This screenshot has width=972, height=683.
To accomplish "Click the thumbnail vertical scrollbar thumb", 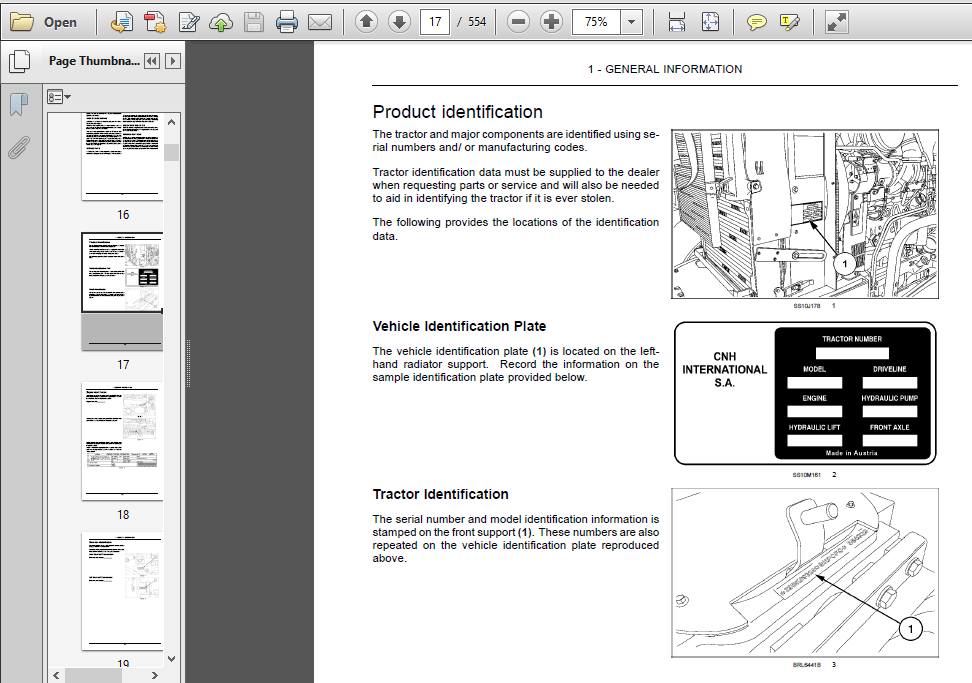I will 172,152.
